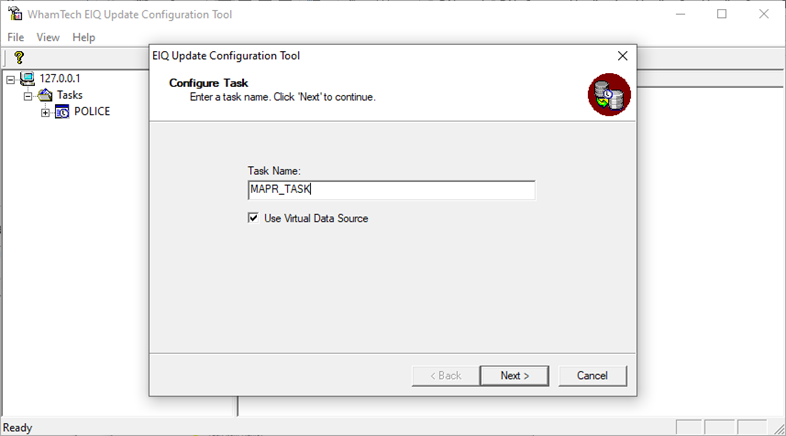786x436 pixels.
Task: Click the Ready status bar text
Action: point(18,427)
